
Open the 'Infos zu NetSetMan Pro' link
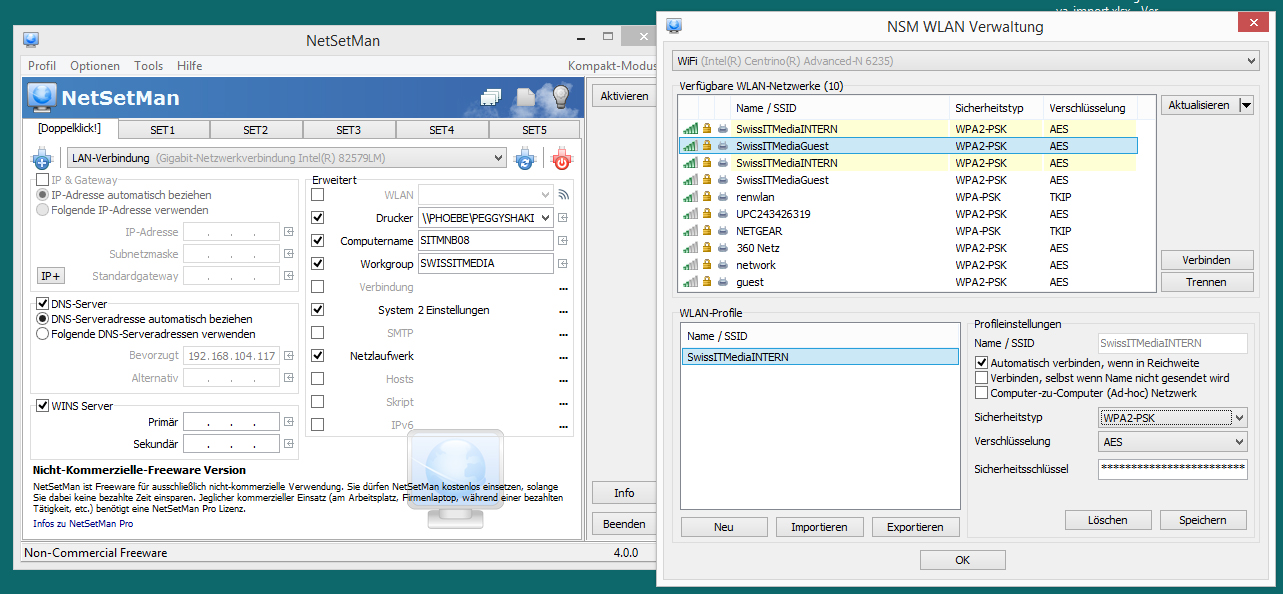tap(83, 523)
